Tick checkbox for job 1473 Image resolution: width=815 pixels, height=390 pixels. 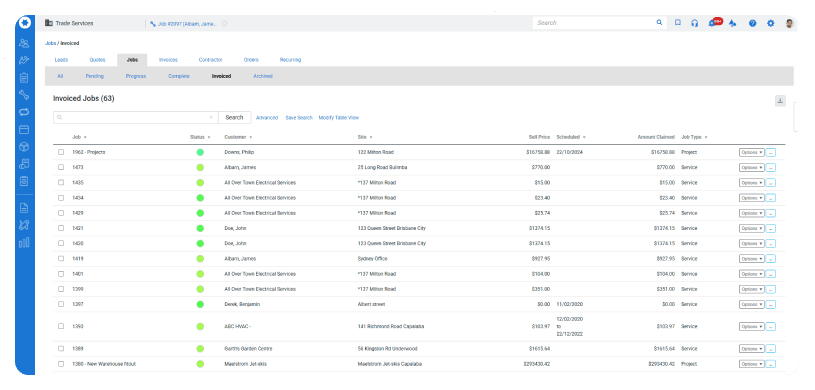click(x=61, y=167)
